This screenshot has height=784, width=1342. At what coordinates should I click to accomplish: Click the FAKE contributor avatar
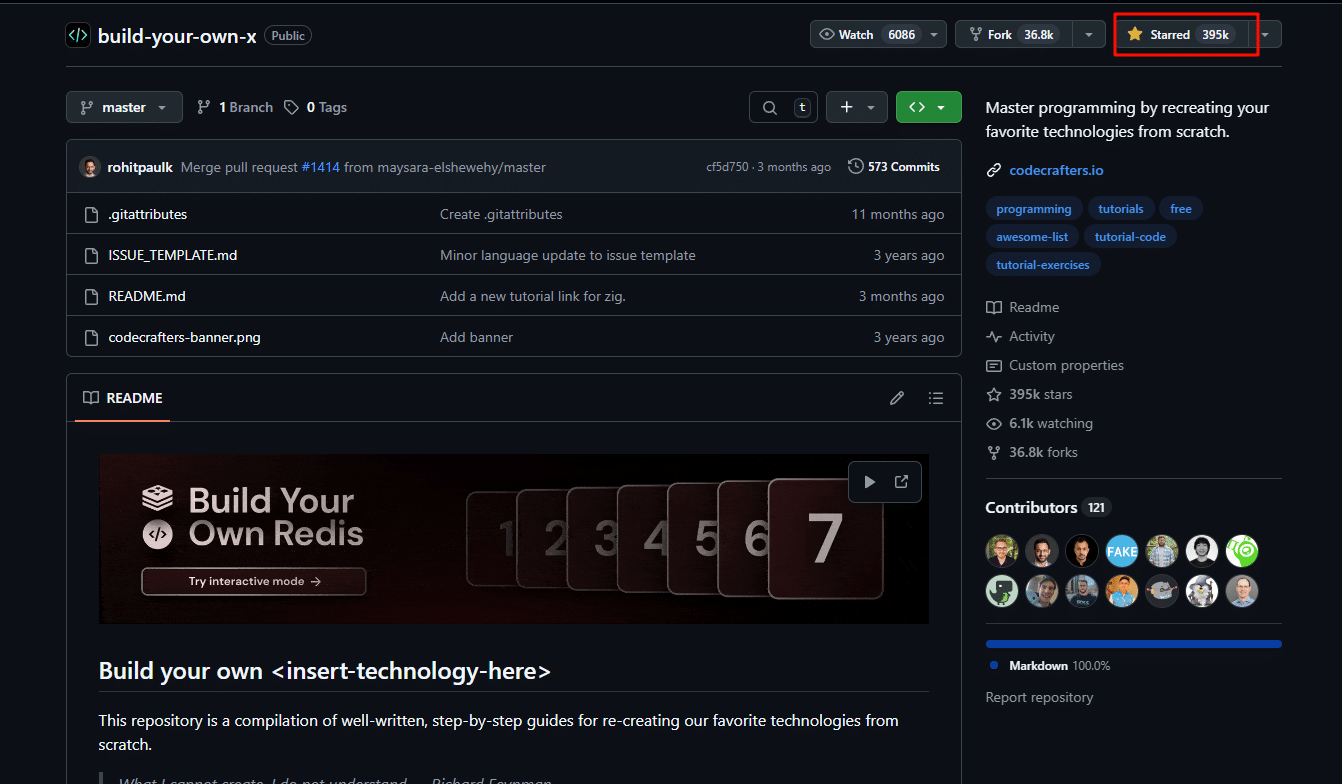(x=1122, y=551)
